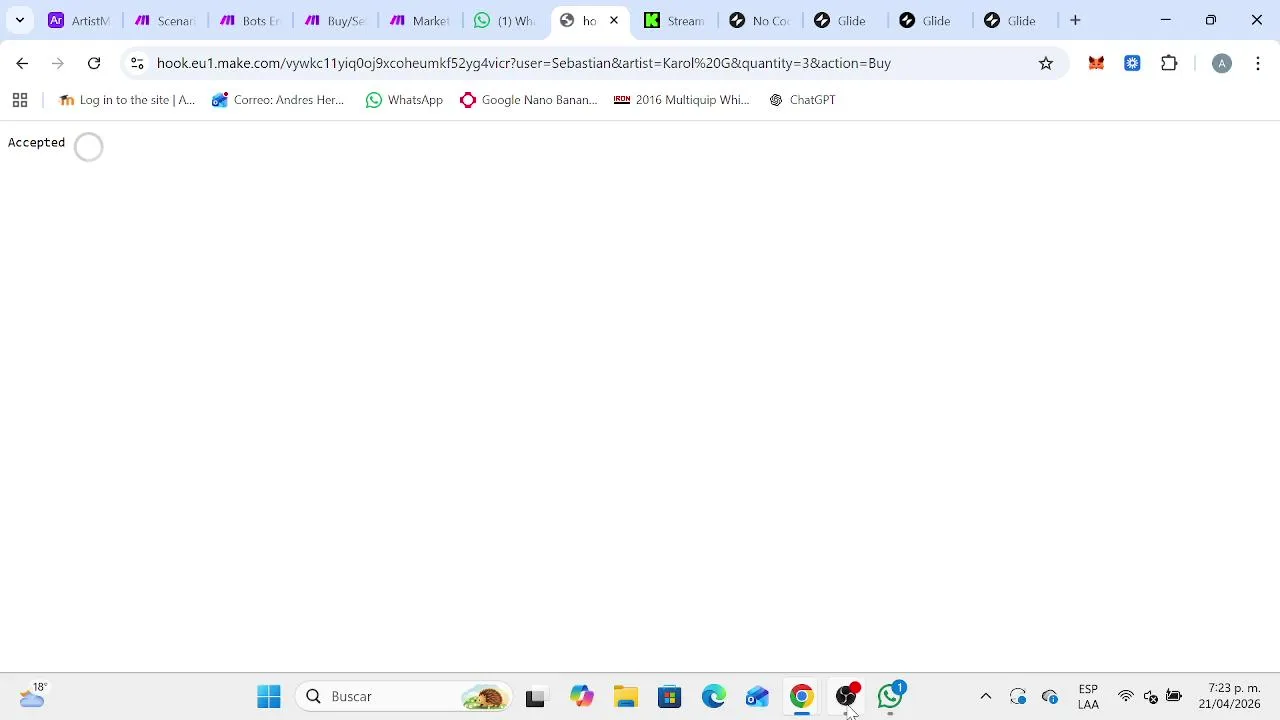
Task: Open the ESP LAA language switcher
Action: point(1088,696)
